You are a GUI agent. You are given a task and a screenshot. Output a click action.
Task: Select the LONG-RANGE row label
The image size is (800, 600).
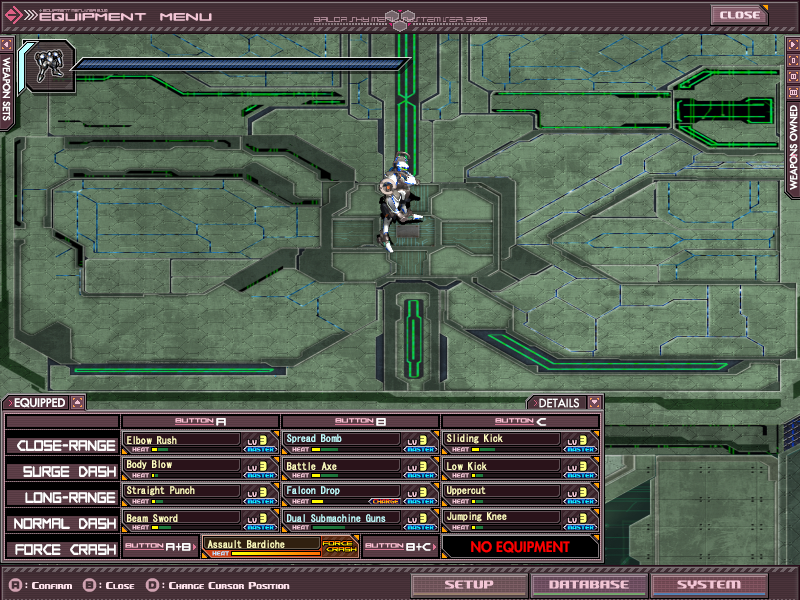tap(62, 497)
